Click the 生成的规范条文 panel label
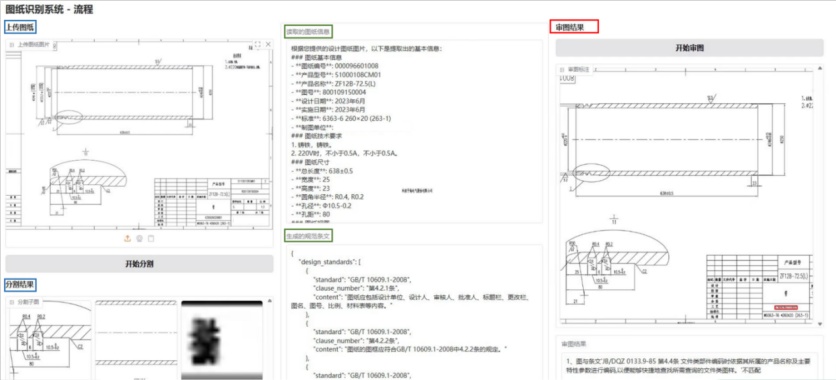The image size is (836, 380). click(x=308, y=235)
